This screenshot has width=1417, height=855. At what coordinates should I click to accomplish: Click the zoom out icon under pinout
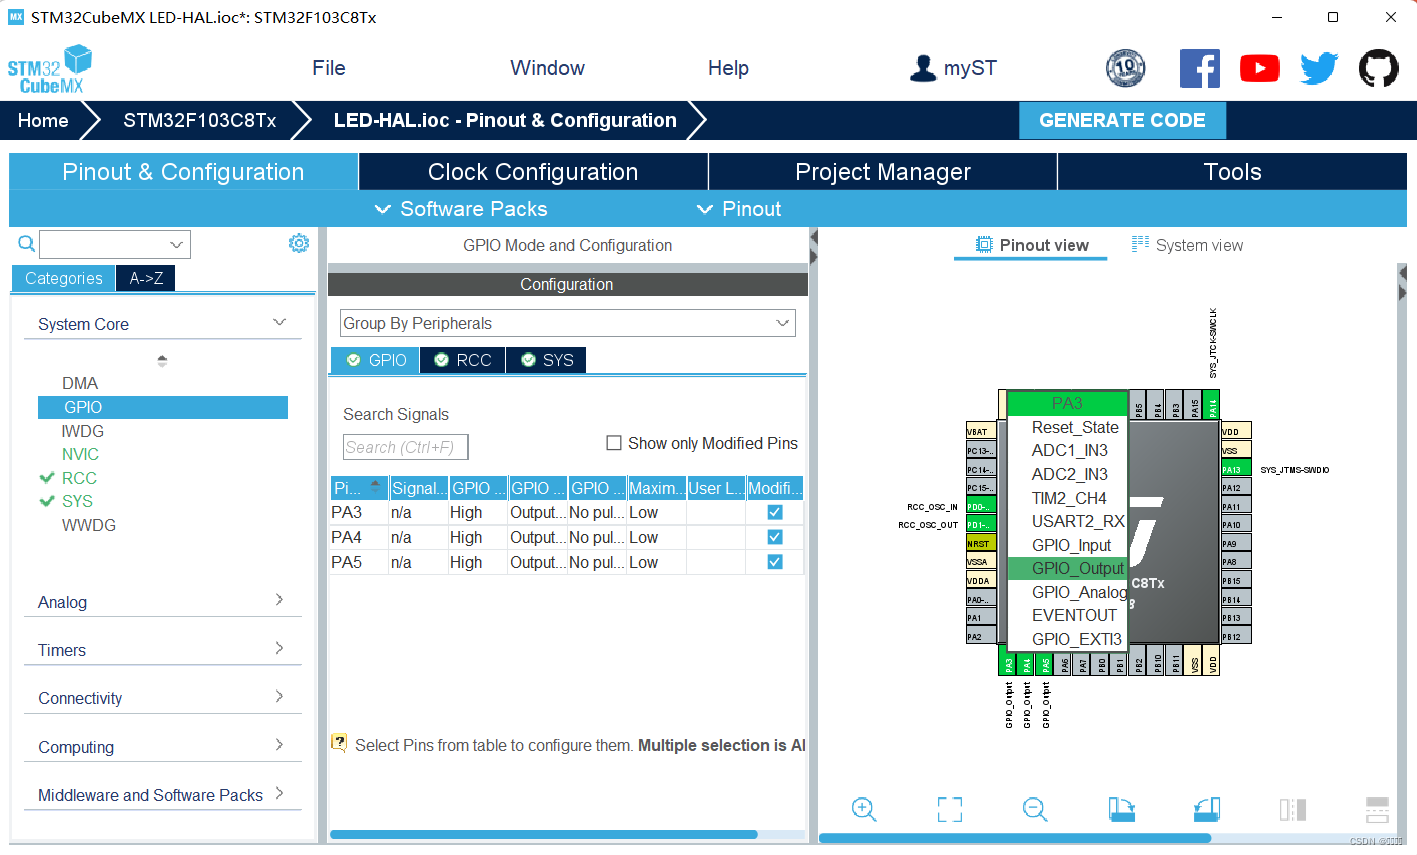1035,809
